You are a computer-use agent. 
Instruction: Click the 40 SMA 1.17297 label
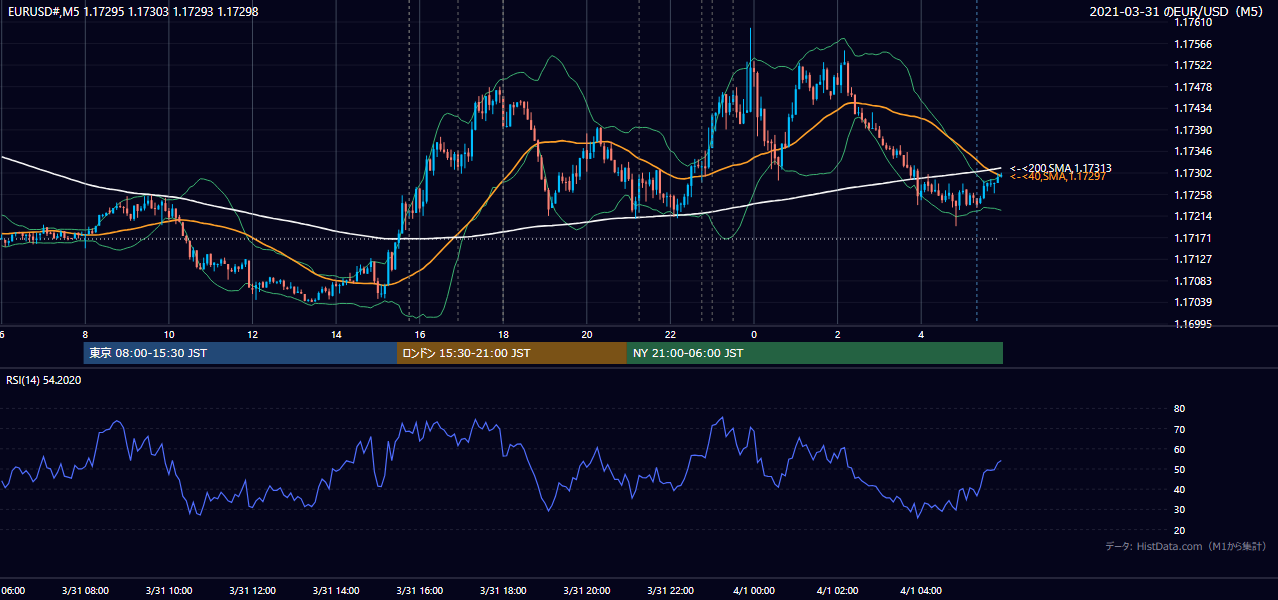point(1058,176)
